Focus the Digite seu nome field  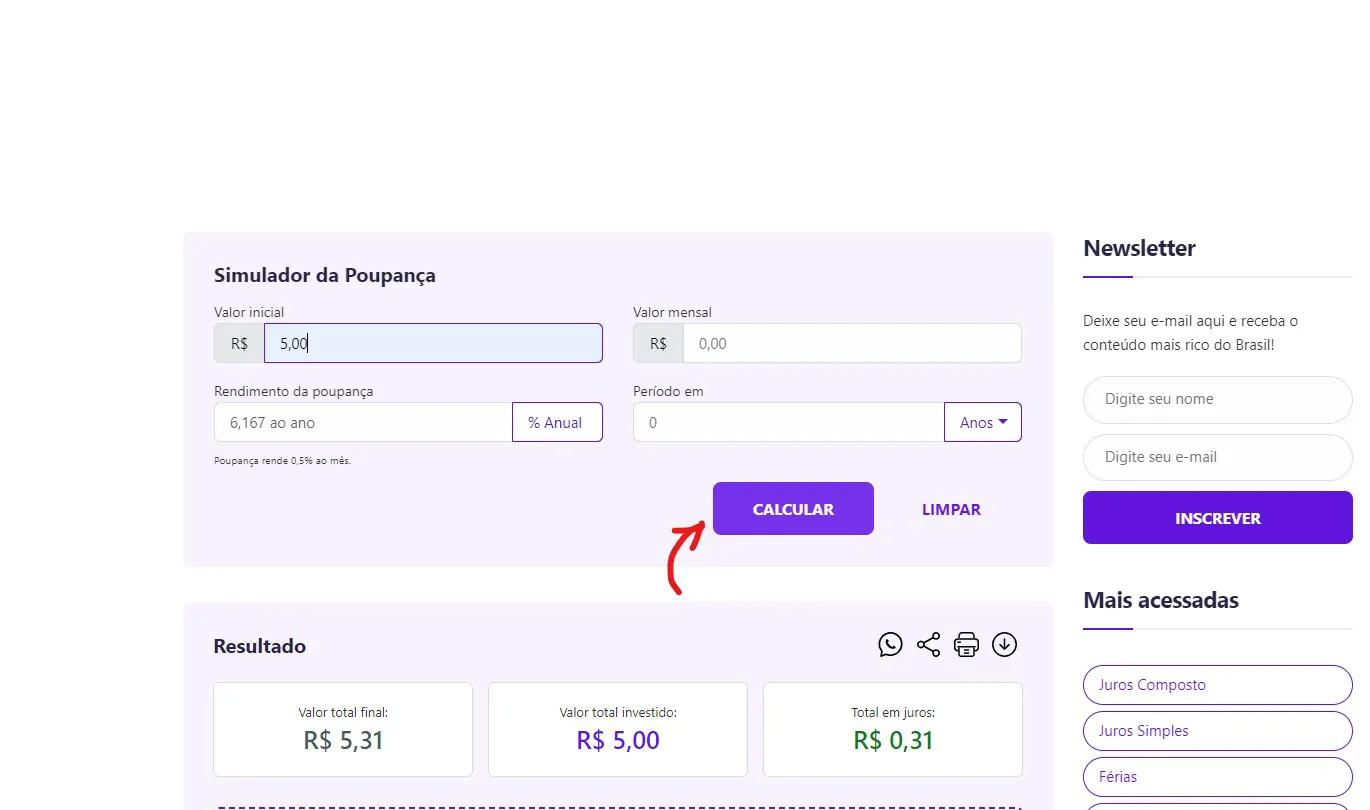(x=1218, y=399)
